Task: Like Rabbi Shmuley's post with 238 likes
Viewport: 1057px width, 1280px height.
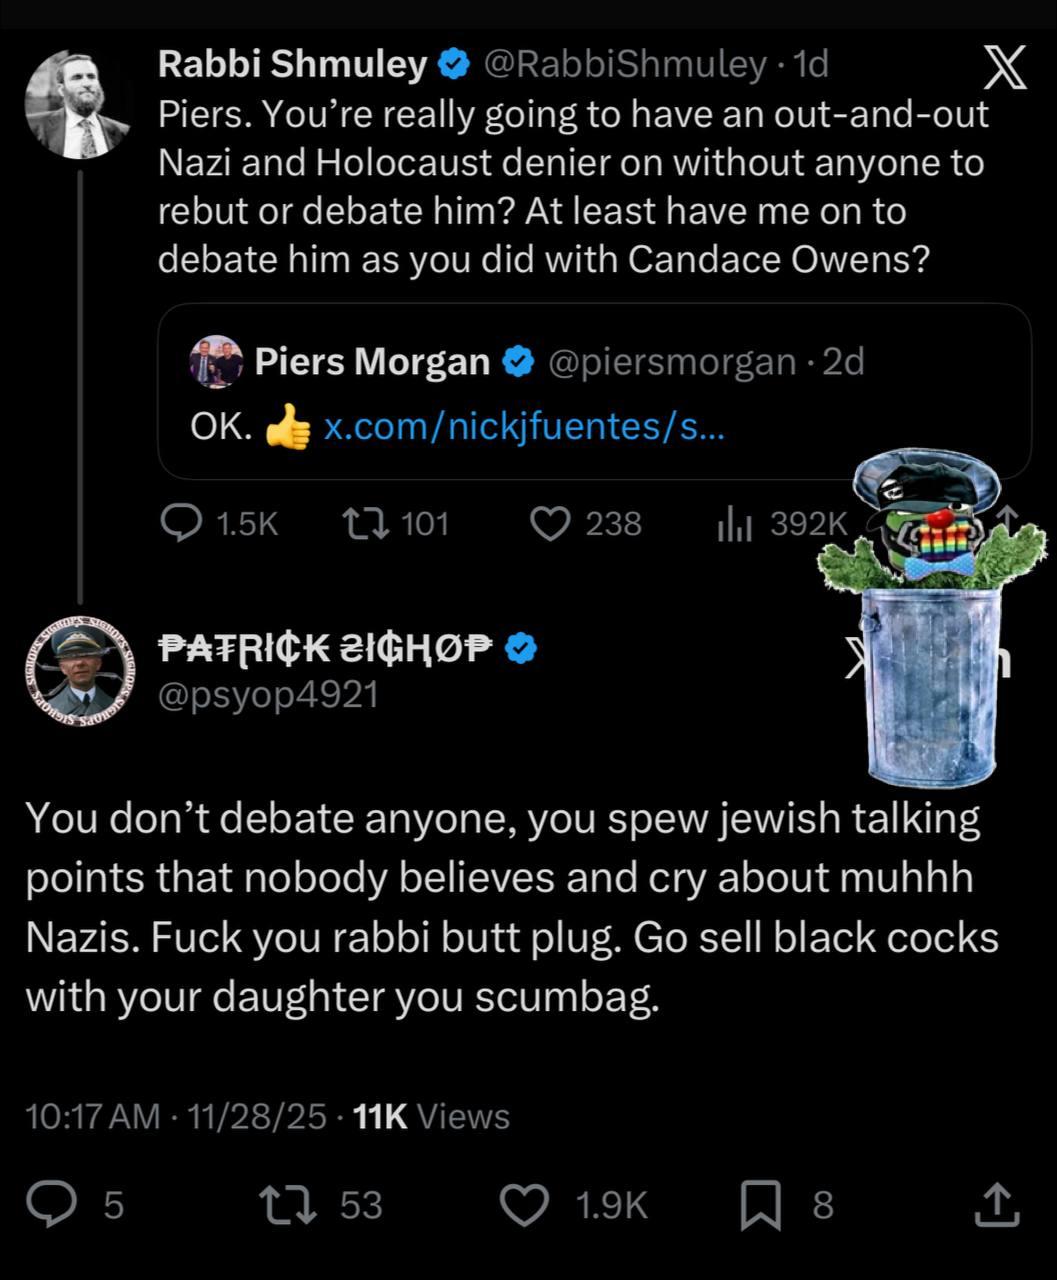Action: pyautogui.click(x=549, y=523)
